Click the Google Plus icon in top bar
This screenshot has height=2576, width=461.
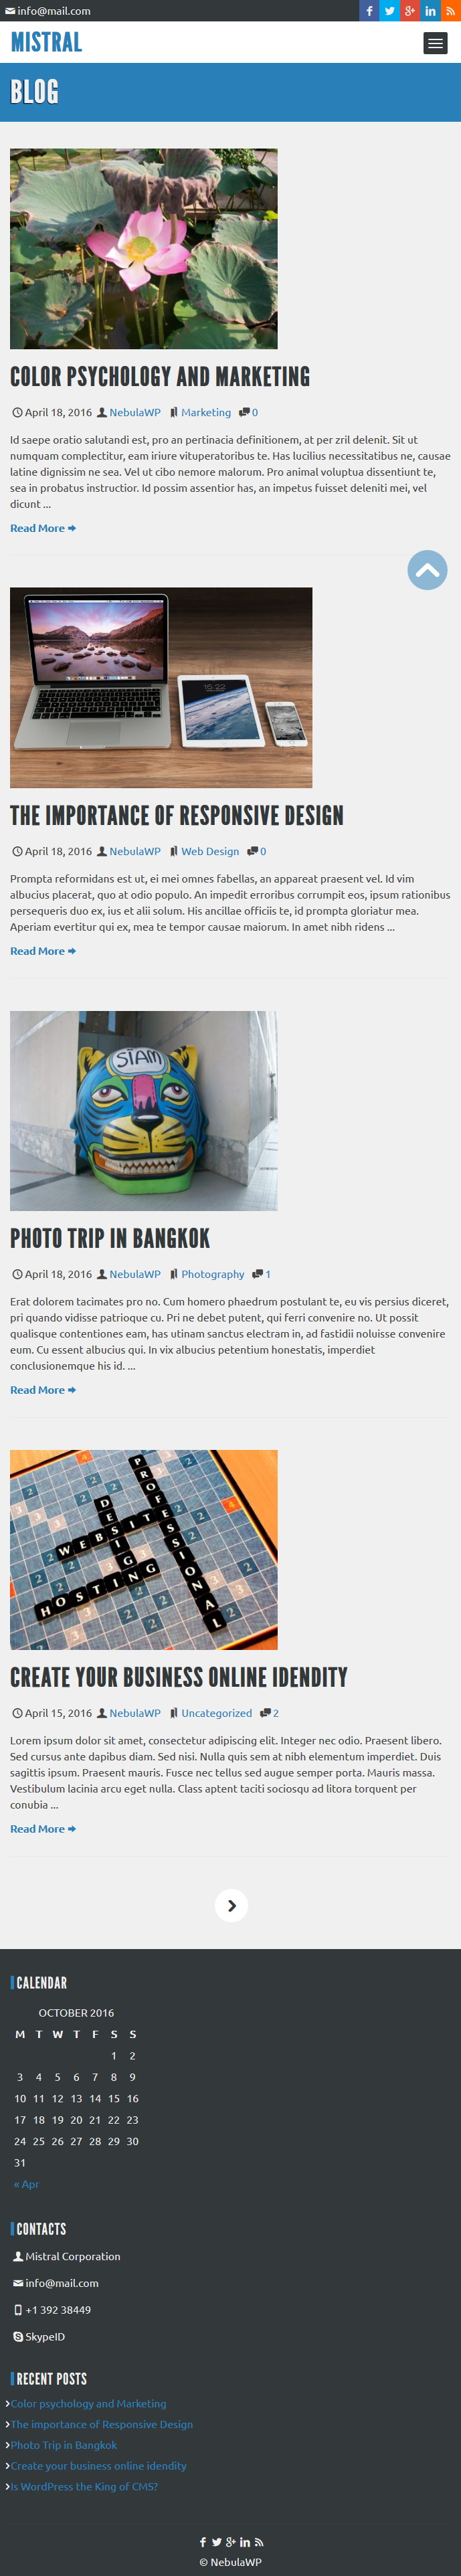(410, 11)
